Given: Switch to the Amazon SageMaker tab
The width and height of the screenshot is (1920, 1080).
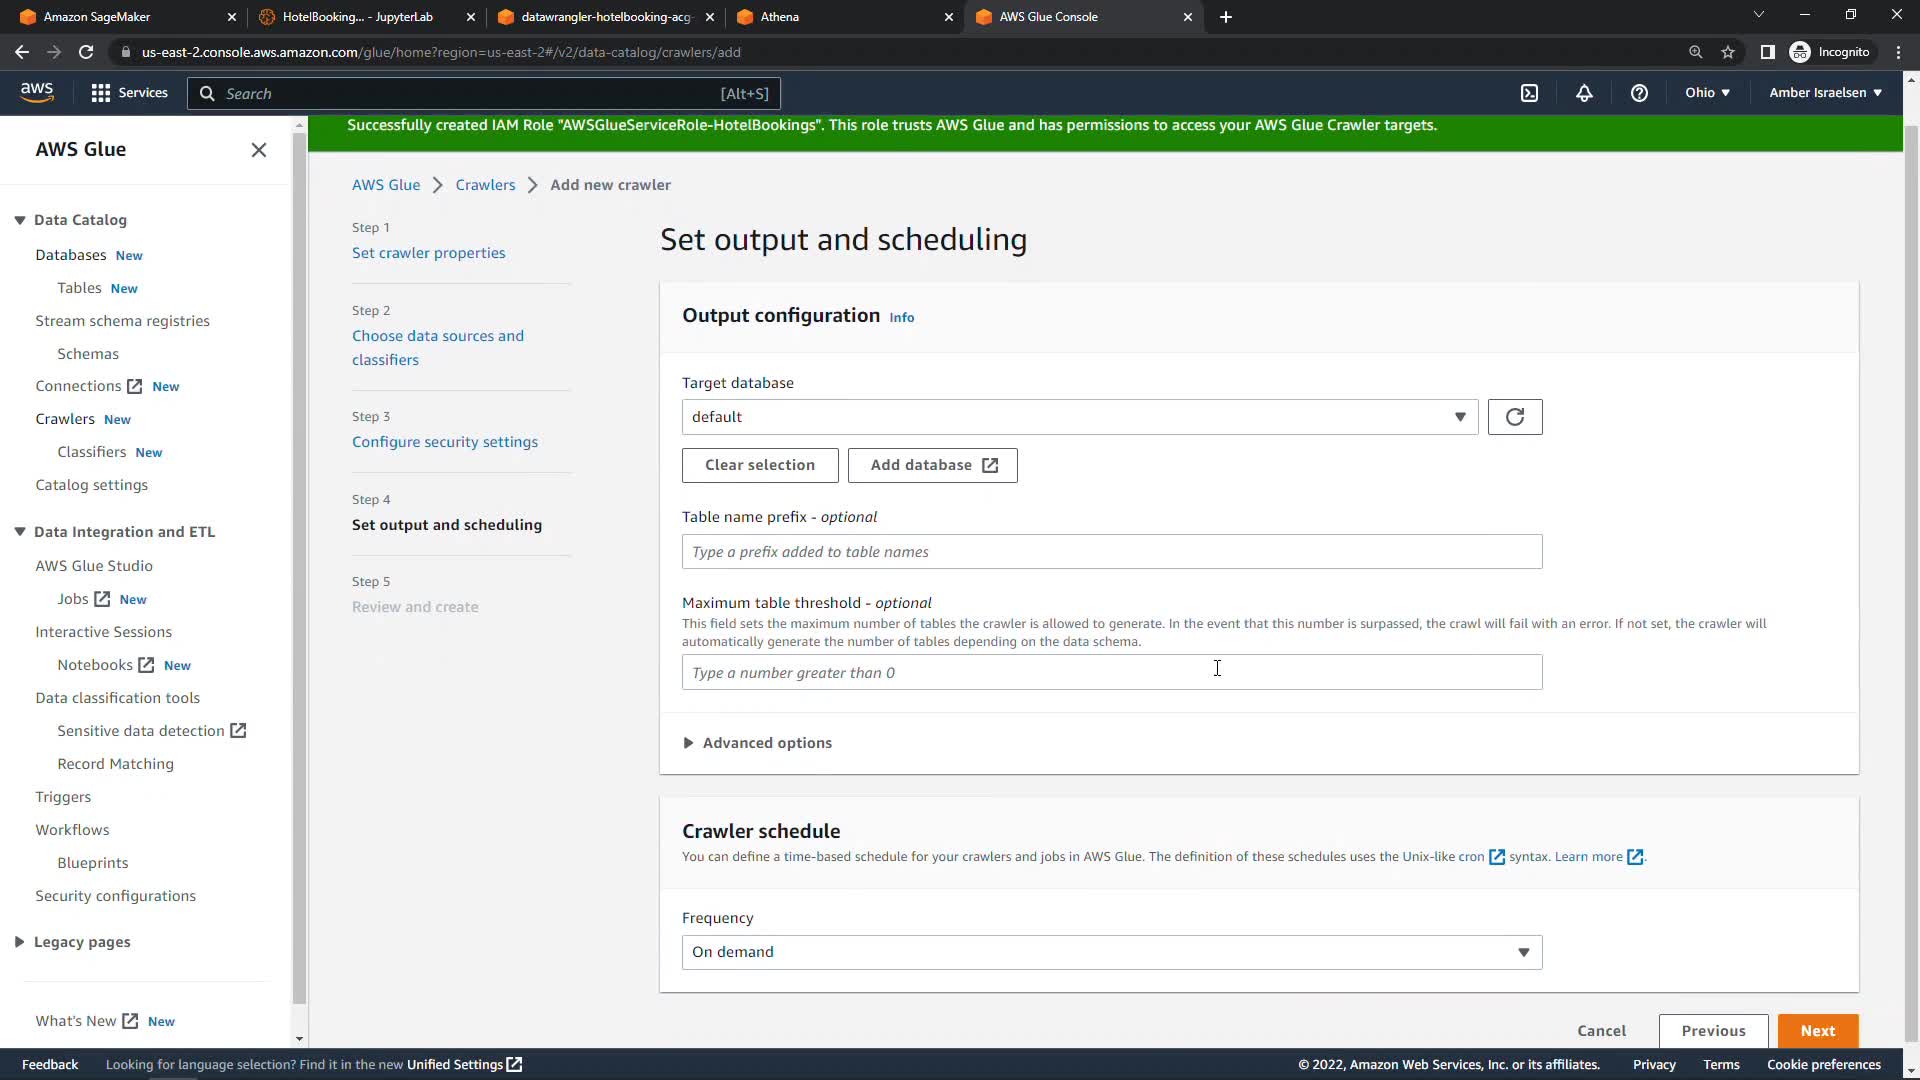Looking at the screenshot, I should (125, 17).
